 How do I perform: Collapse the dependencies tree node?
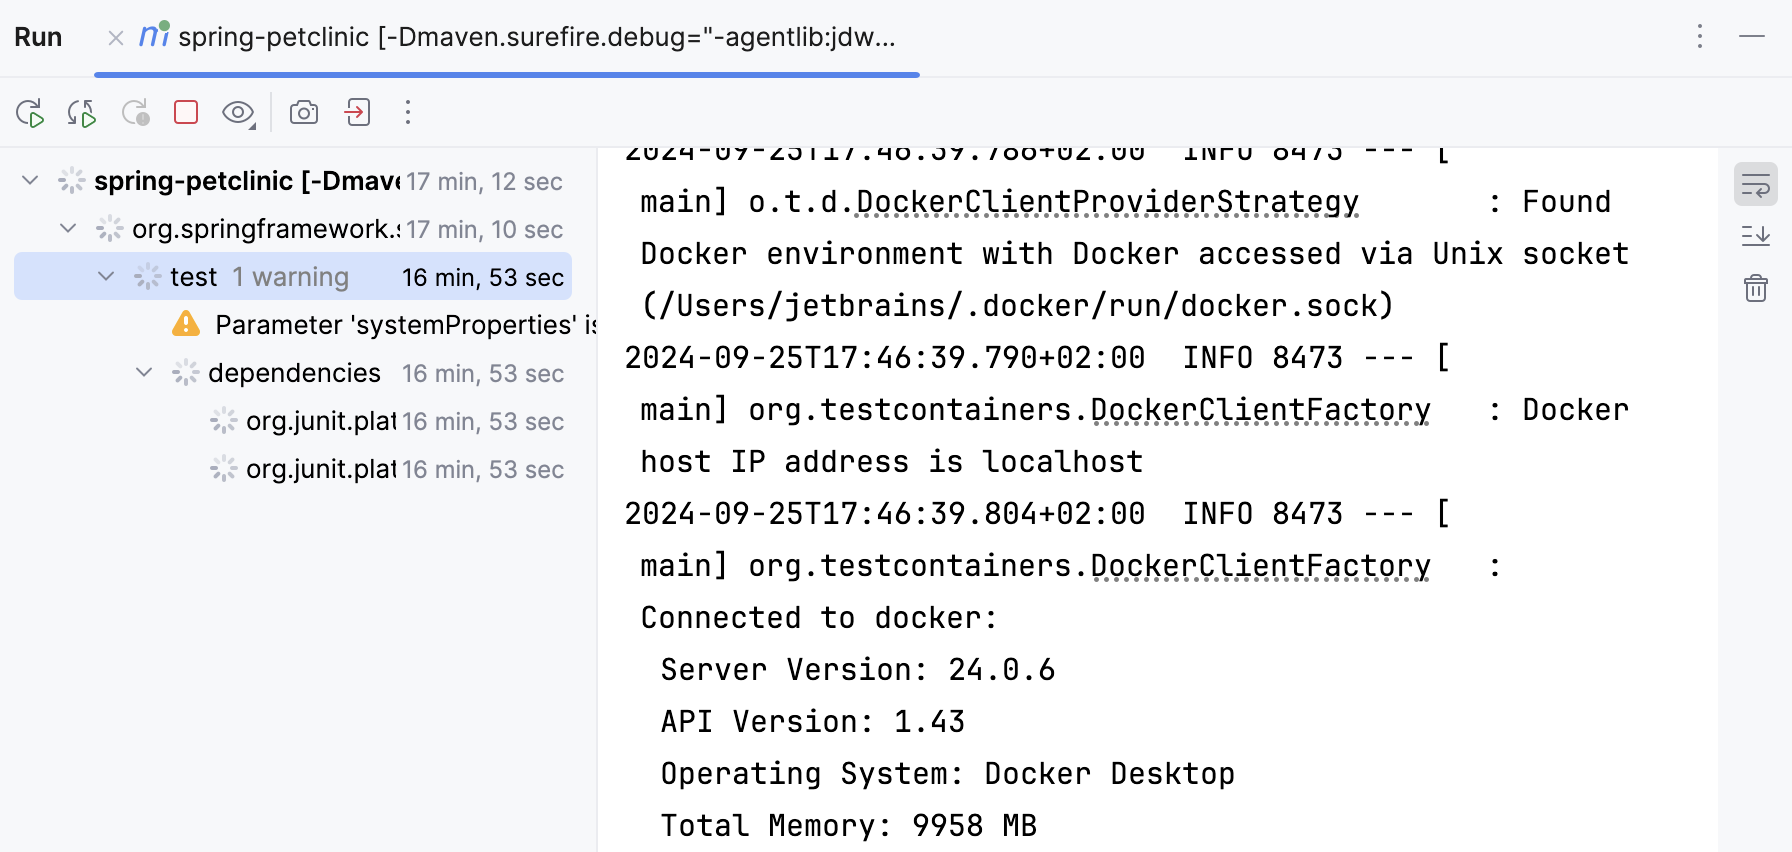(x=144, y=373)
